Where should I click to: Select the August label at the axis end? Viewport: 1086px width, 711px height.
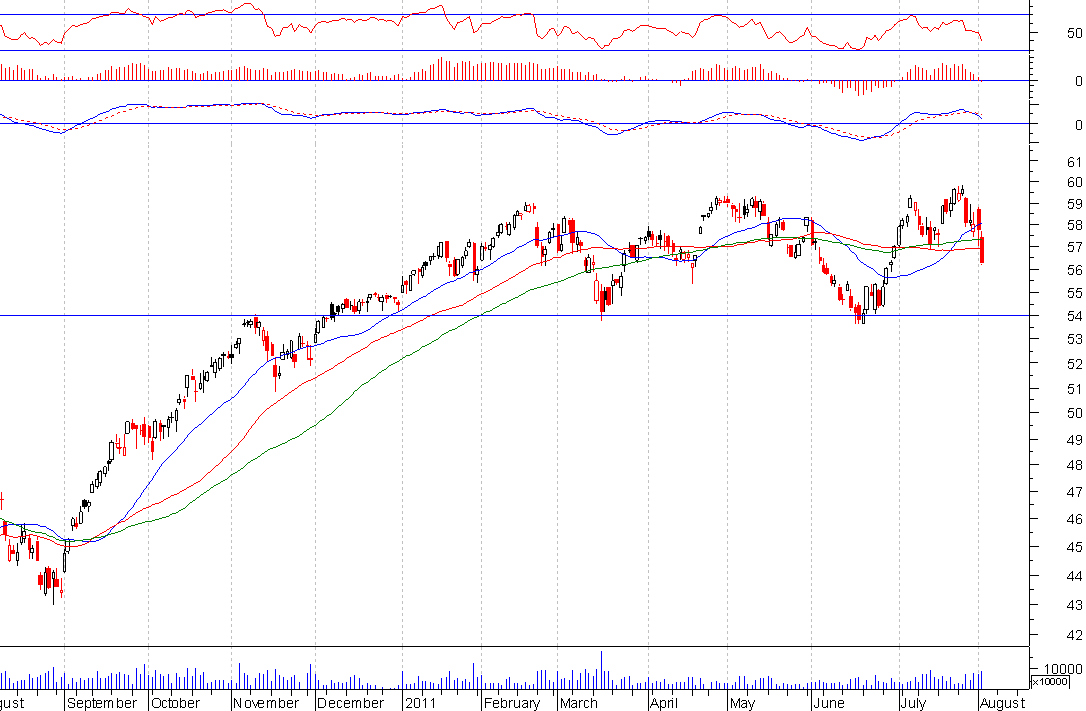tap(1003, 703)
